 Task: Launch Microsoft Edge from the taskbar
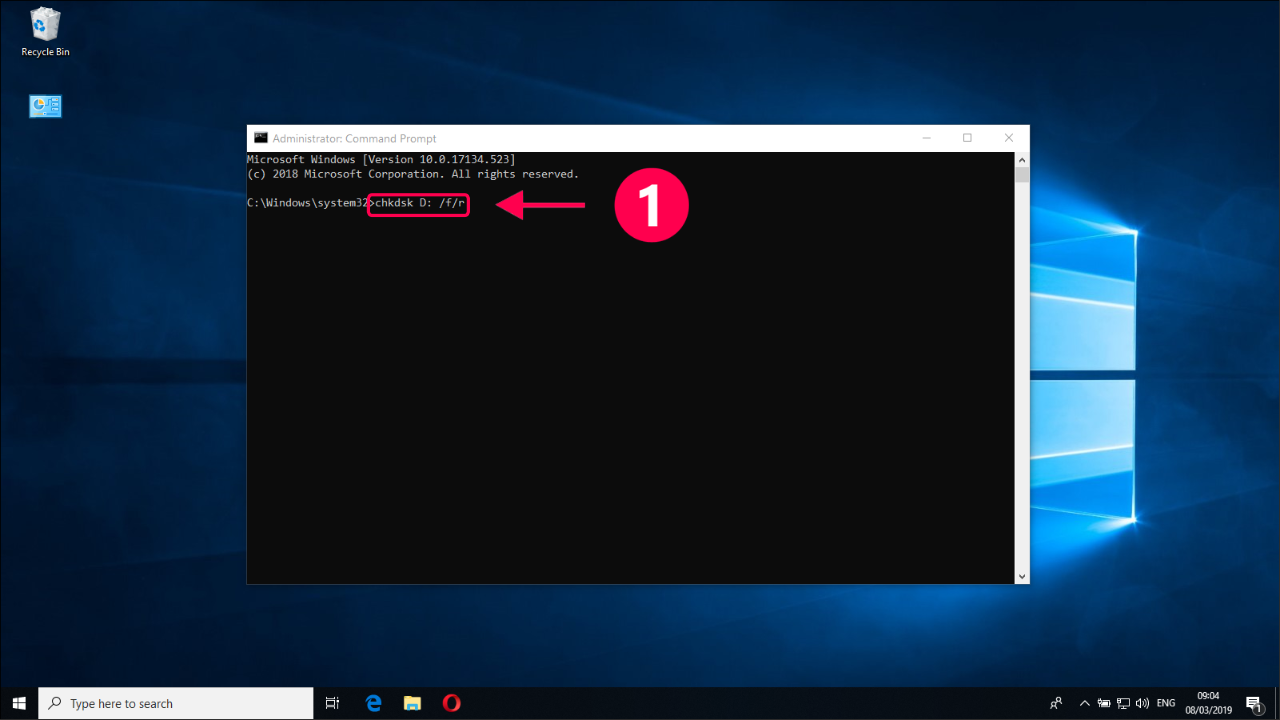[373, 703]
